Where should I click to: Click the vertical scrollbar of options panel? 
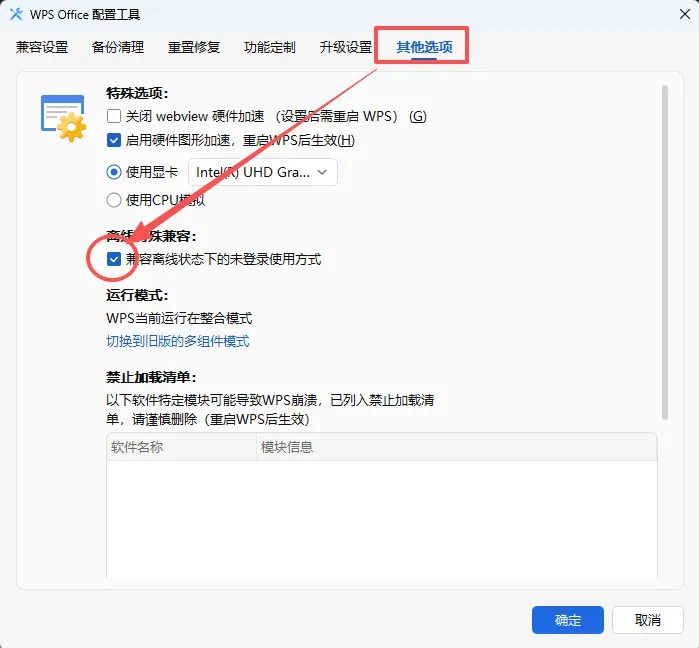click(x=665, y=252)
